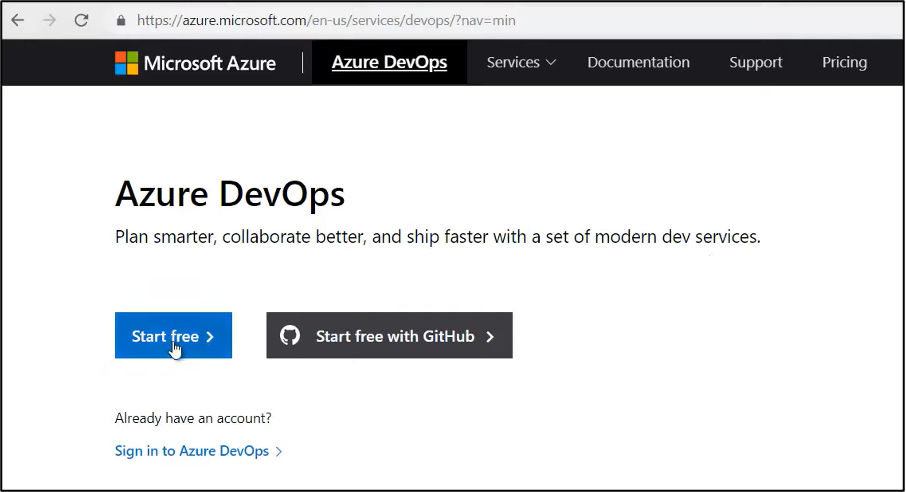Click chevron next to Sign in link

pyautogui.click(x=279, y=452)
